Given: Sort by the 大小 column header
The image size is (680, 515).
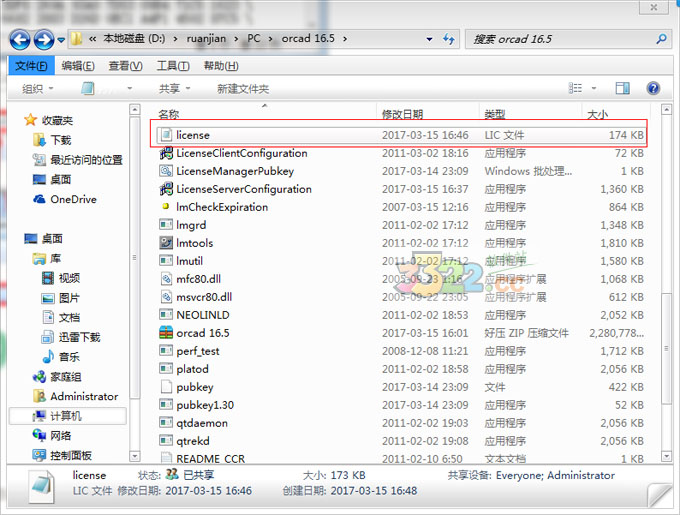Looking at the screenshot, I should tap(598, 114).
